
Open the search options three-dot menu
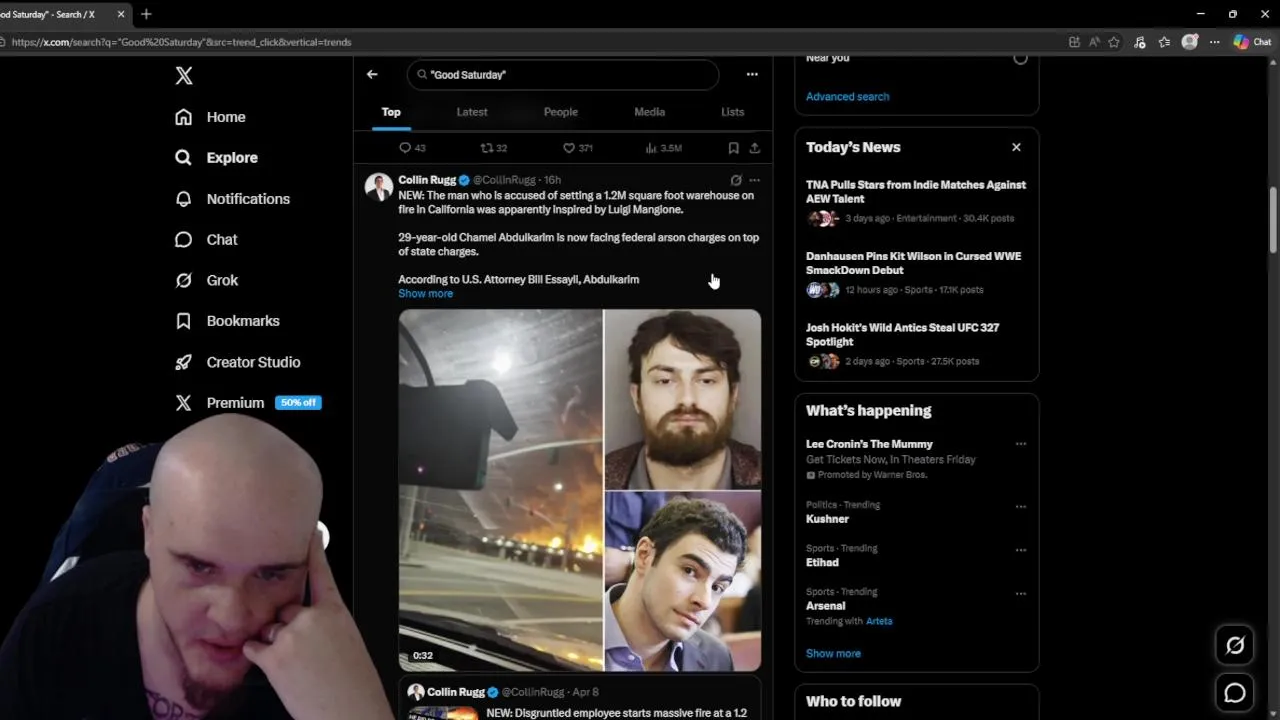pos(752,74)
